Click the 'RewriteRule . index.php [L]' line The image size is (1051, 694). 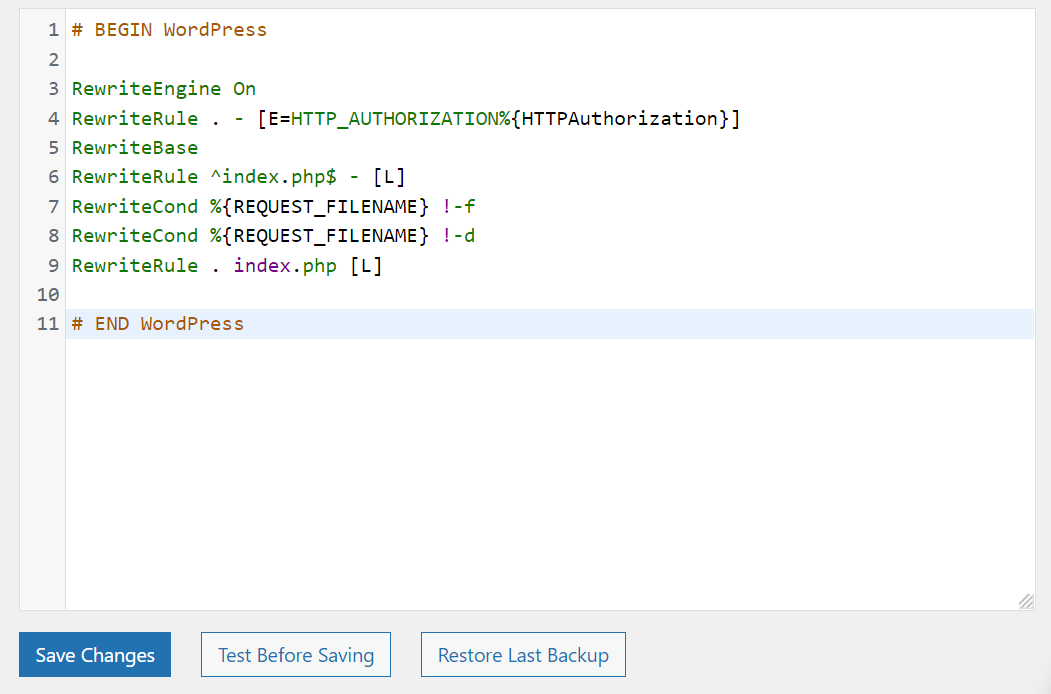(x=227, y=266)
